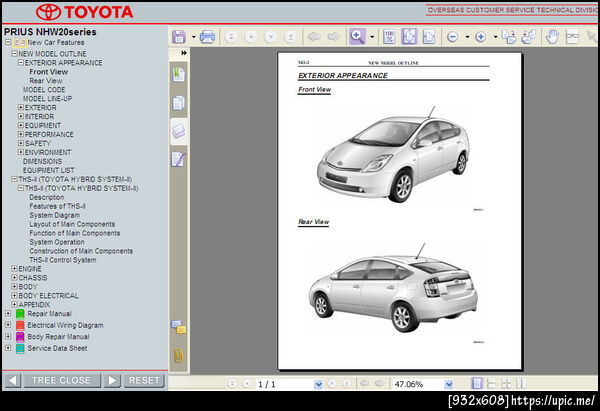Open the Attachments paperclip panel

coord(178,354)
